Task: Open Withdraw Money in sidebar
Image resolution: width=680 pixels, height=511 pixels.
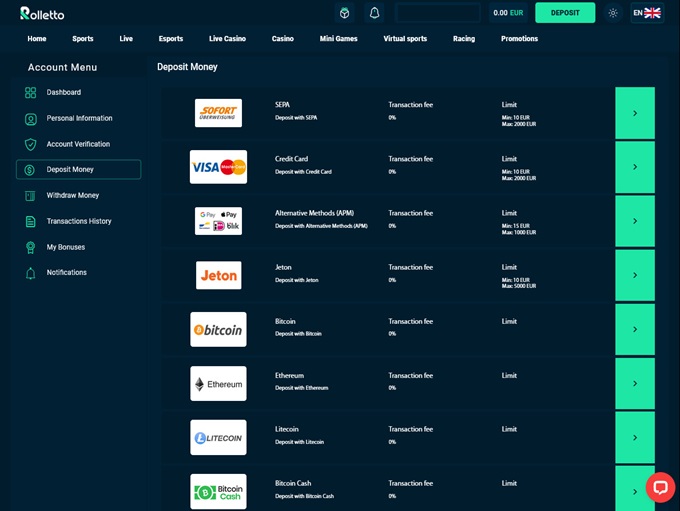Action: pyautogui.click(x=72, y=195)
